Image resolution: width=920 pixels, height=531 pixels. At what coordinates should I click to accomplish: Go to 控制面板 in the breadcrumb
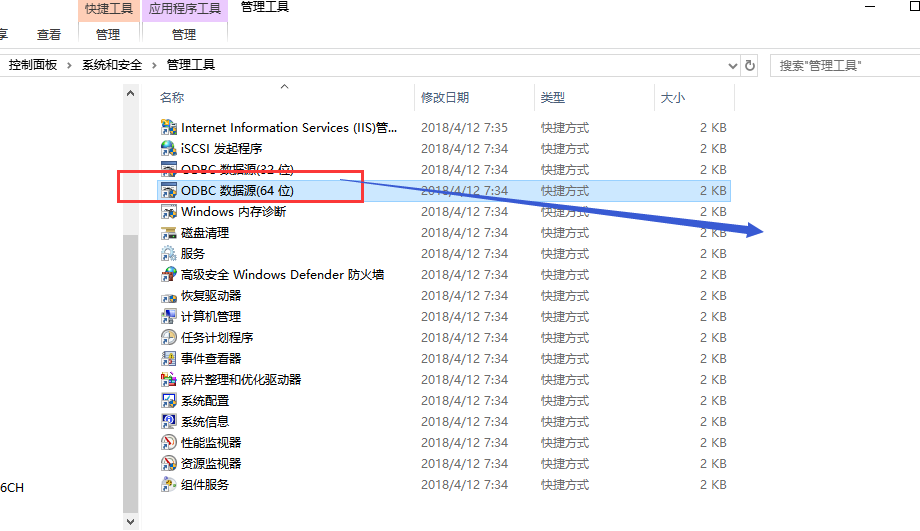pyautogui.click(x=33, y=65)
